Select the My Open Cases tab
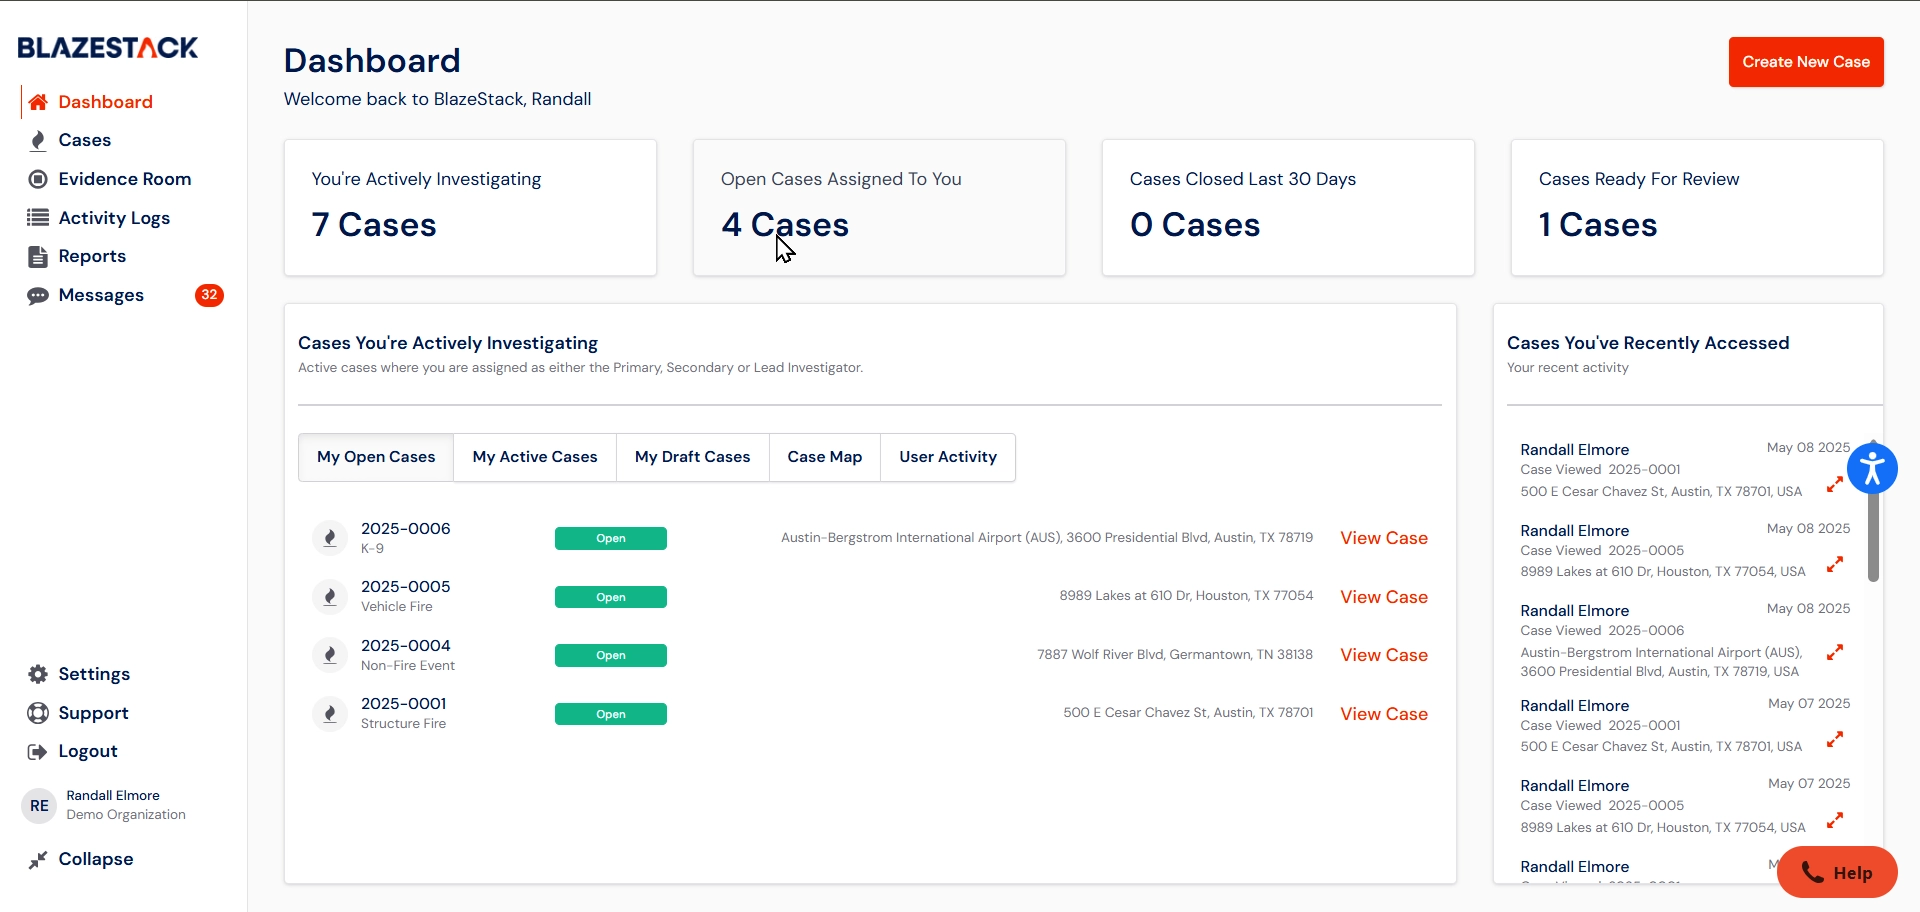Viewport: 1920px width, 912px height. click(376, 457)
